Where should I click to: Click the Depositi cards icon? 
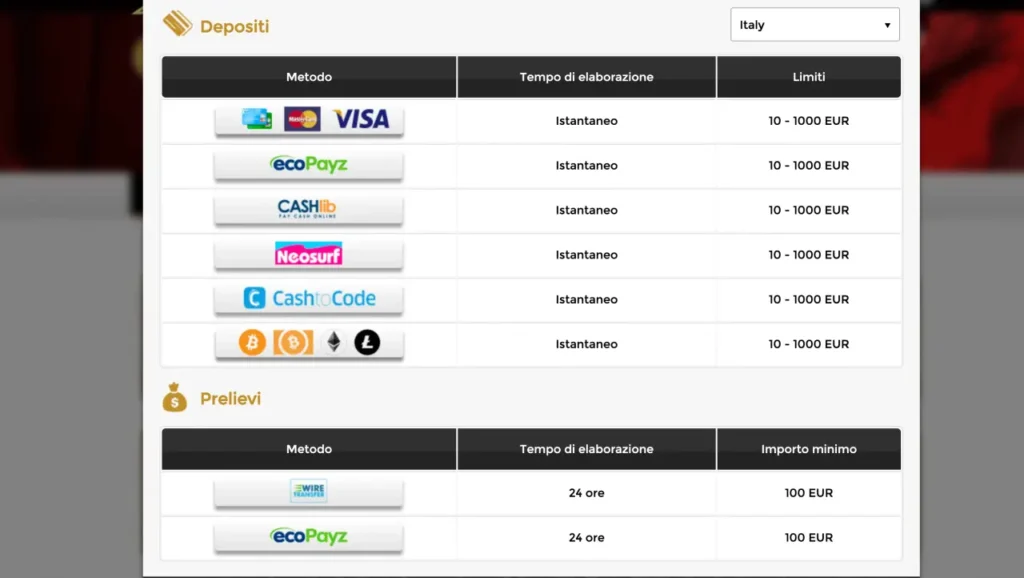tap(177, 24)
